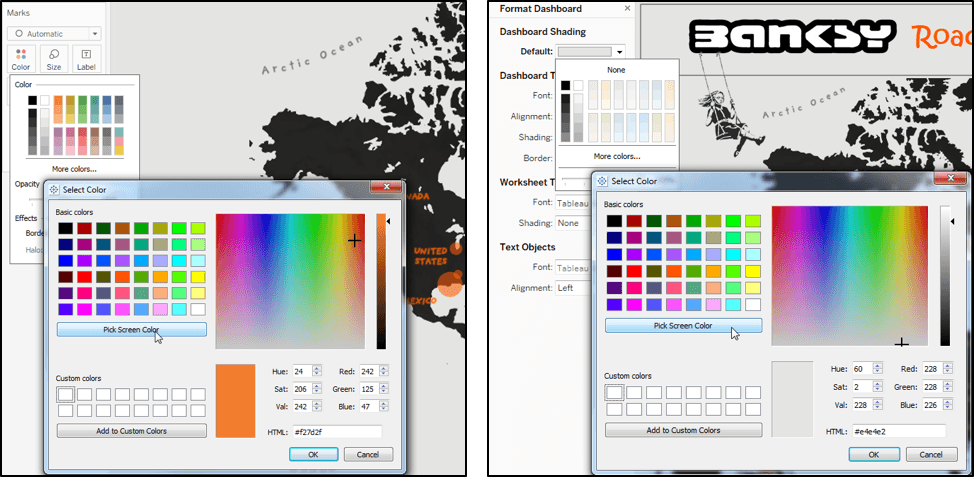
Task: Cancel the #e4e4e2 Select Color dialog
Action: pyautogui.click(x=931, y=454)
